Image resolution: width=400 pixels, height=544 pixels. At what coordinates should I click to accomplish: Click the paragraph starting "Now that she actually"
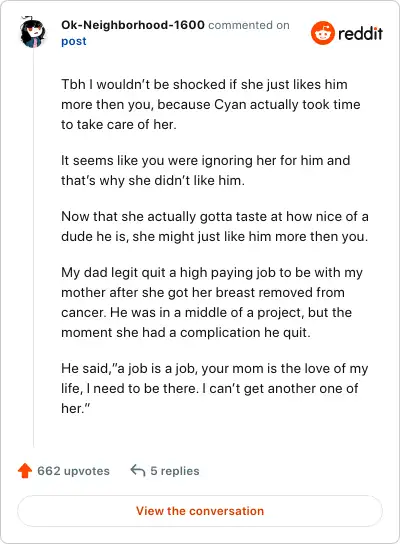215,226
